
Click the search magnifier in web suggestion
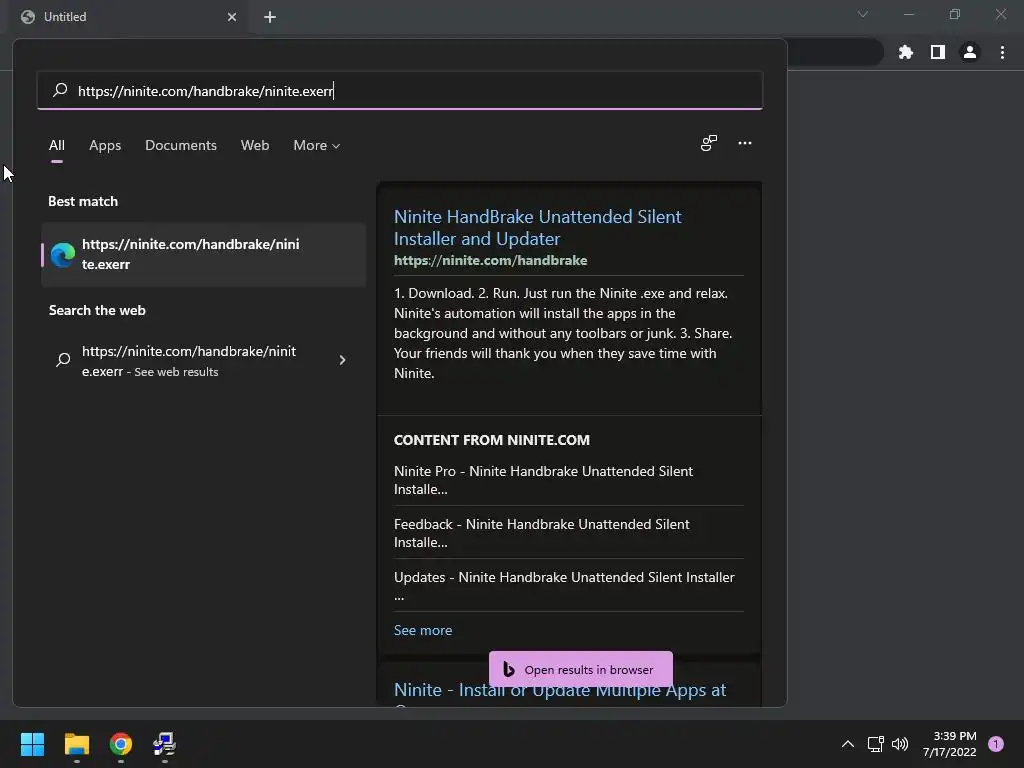tap(63, 360)
